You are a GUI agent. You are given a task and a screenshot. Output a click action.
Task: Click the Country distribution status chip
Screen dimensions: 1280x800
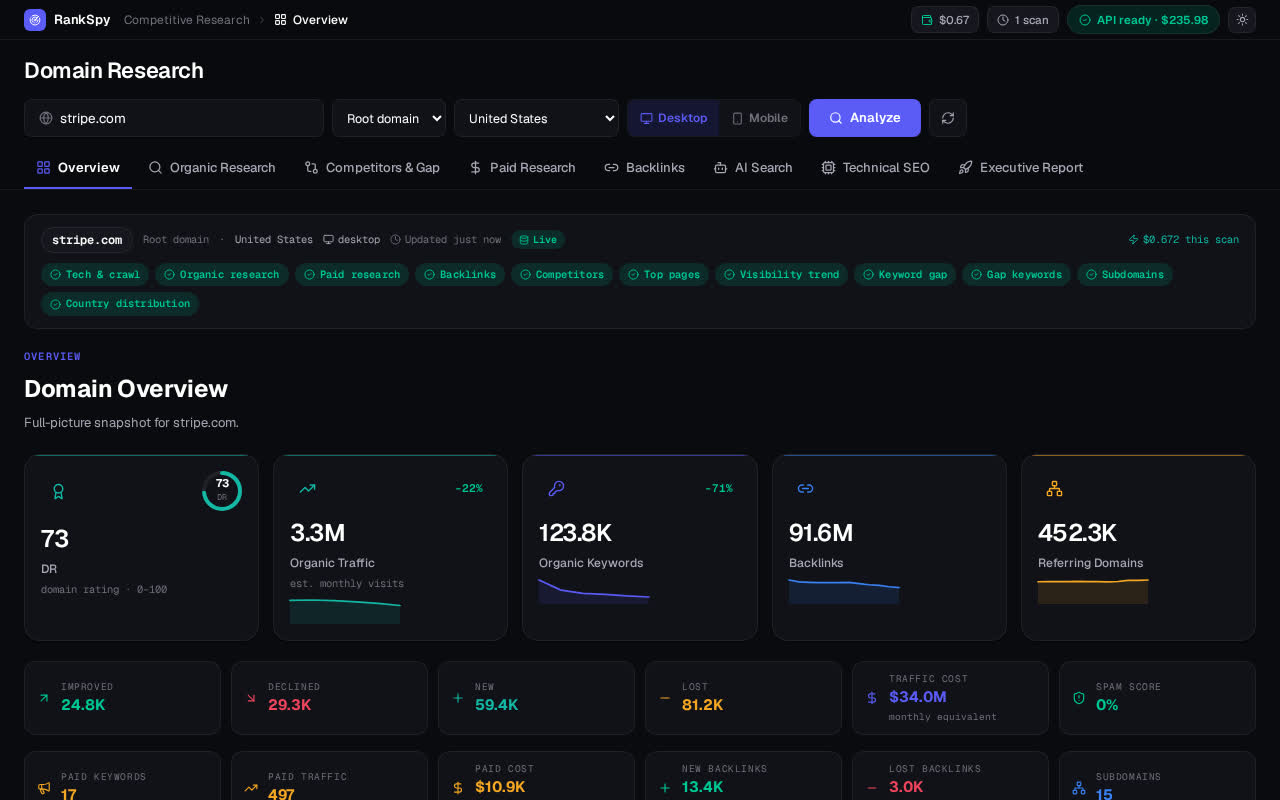(x=120, y=304)
